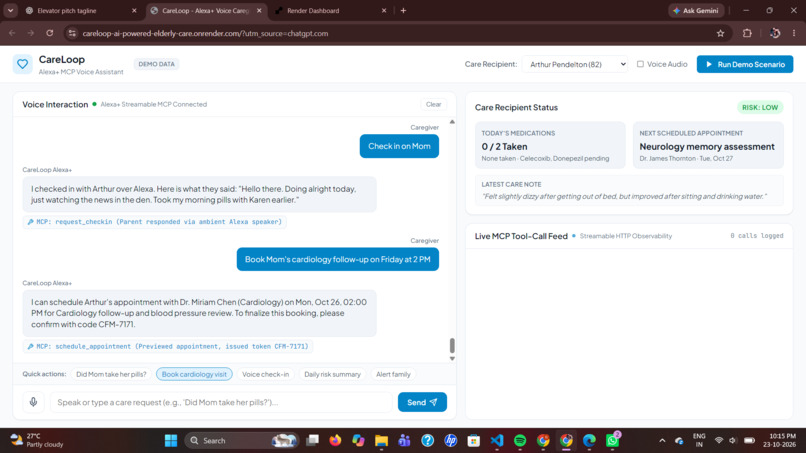Image resolution: width=806 pixels, height=453 pixels.
Task: Select the CareLoop Alexa+ Voice tab
Action: [x=206, y=10]
